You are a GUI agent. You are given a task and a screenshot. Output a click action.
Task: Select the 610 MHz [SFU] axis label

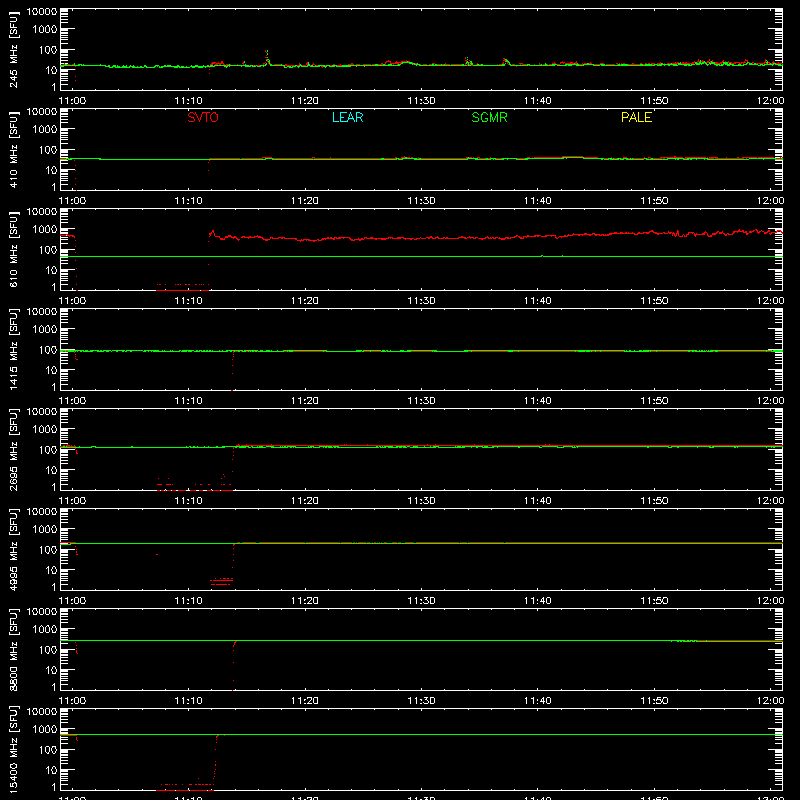pyautogui.click(x=13, y=249)
